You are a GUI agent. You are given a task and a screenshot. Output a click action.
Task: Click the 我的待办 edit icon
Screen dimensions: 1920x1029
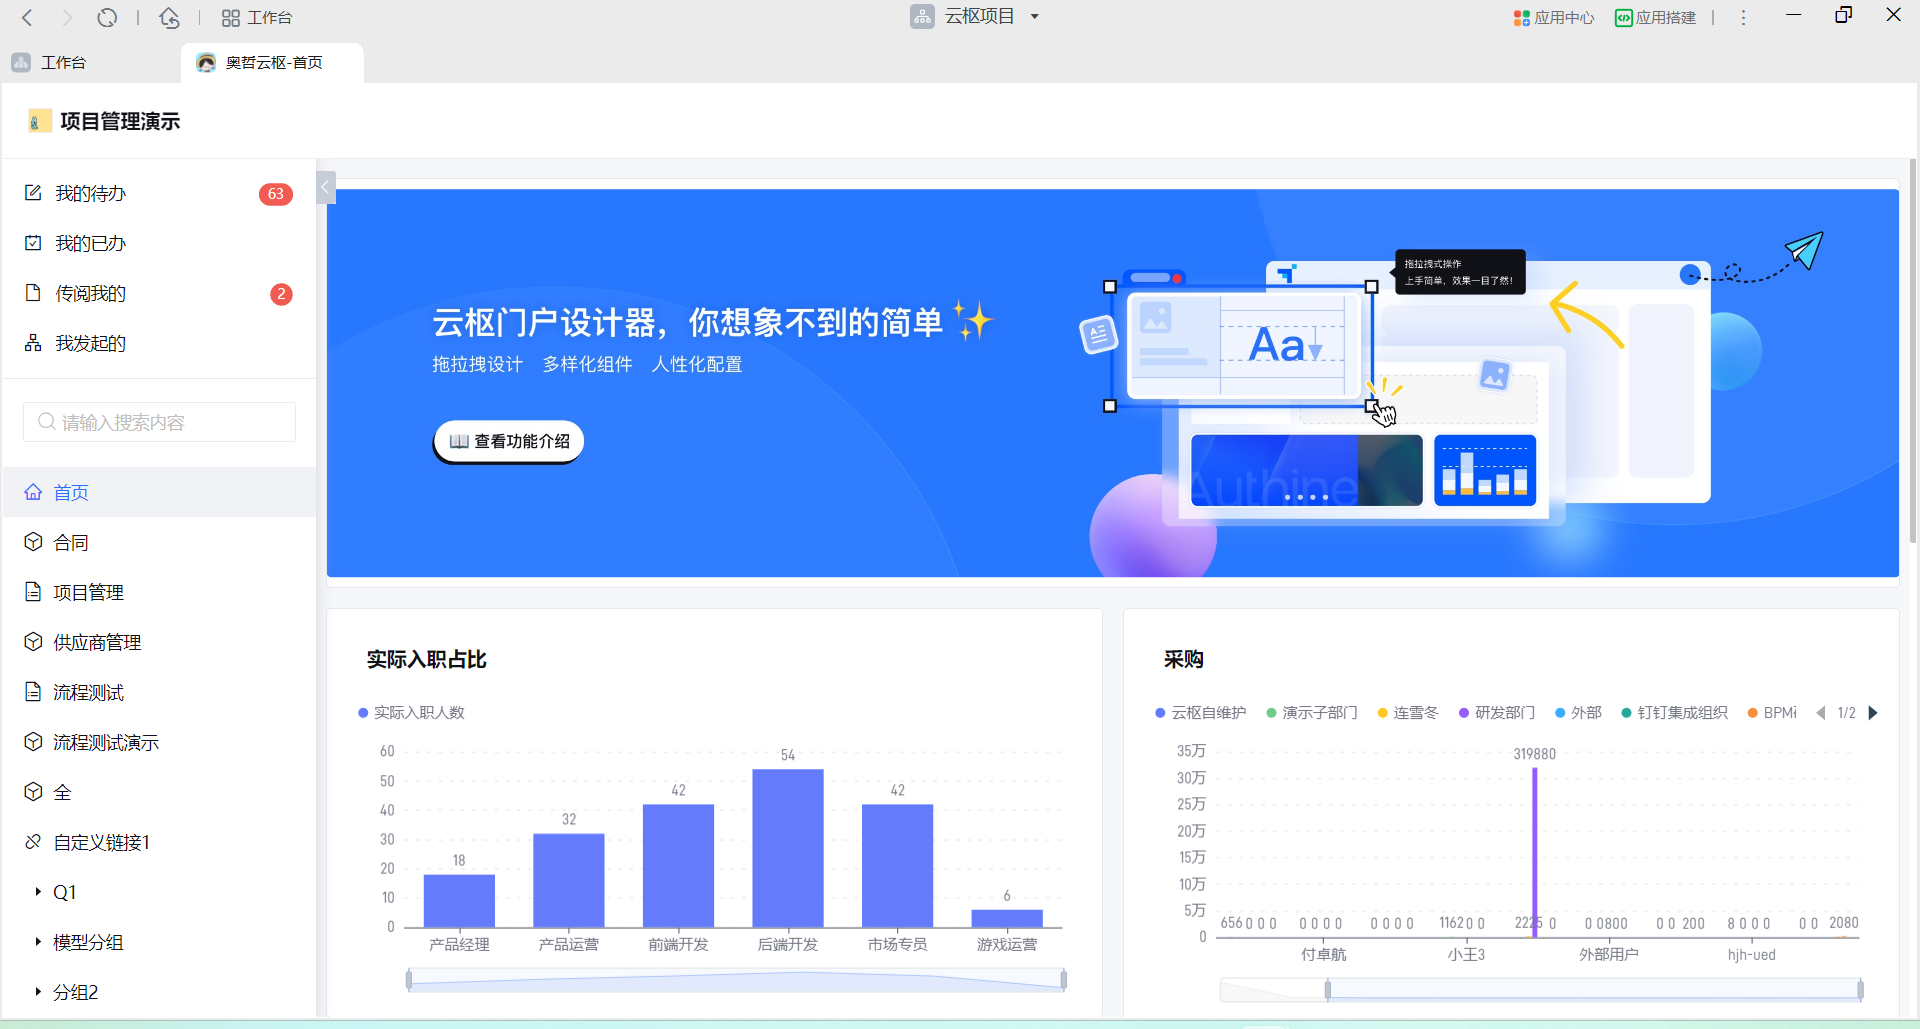[33, 192]
